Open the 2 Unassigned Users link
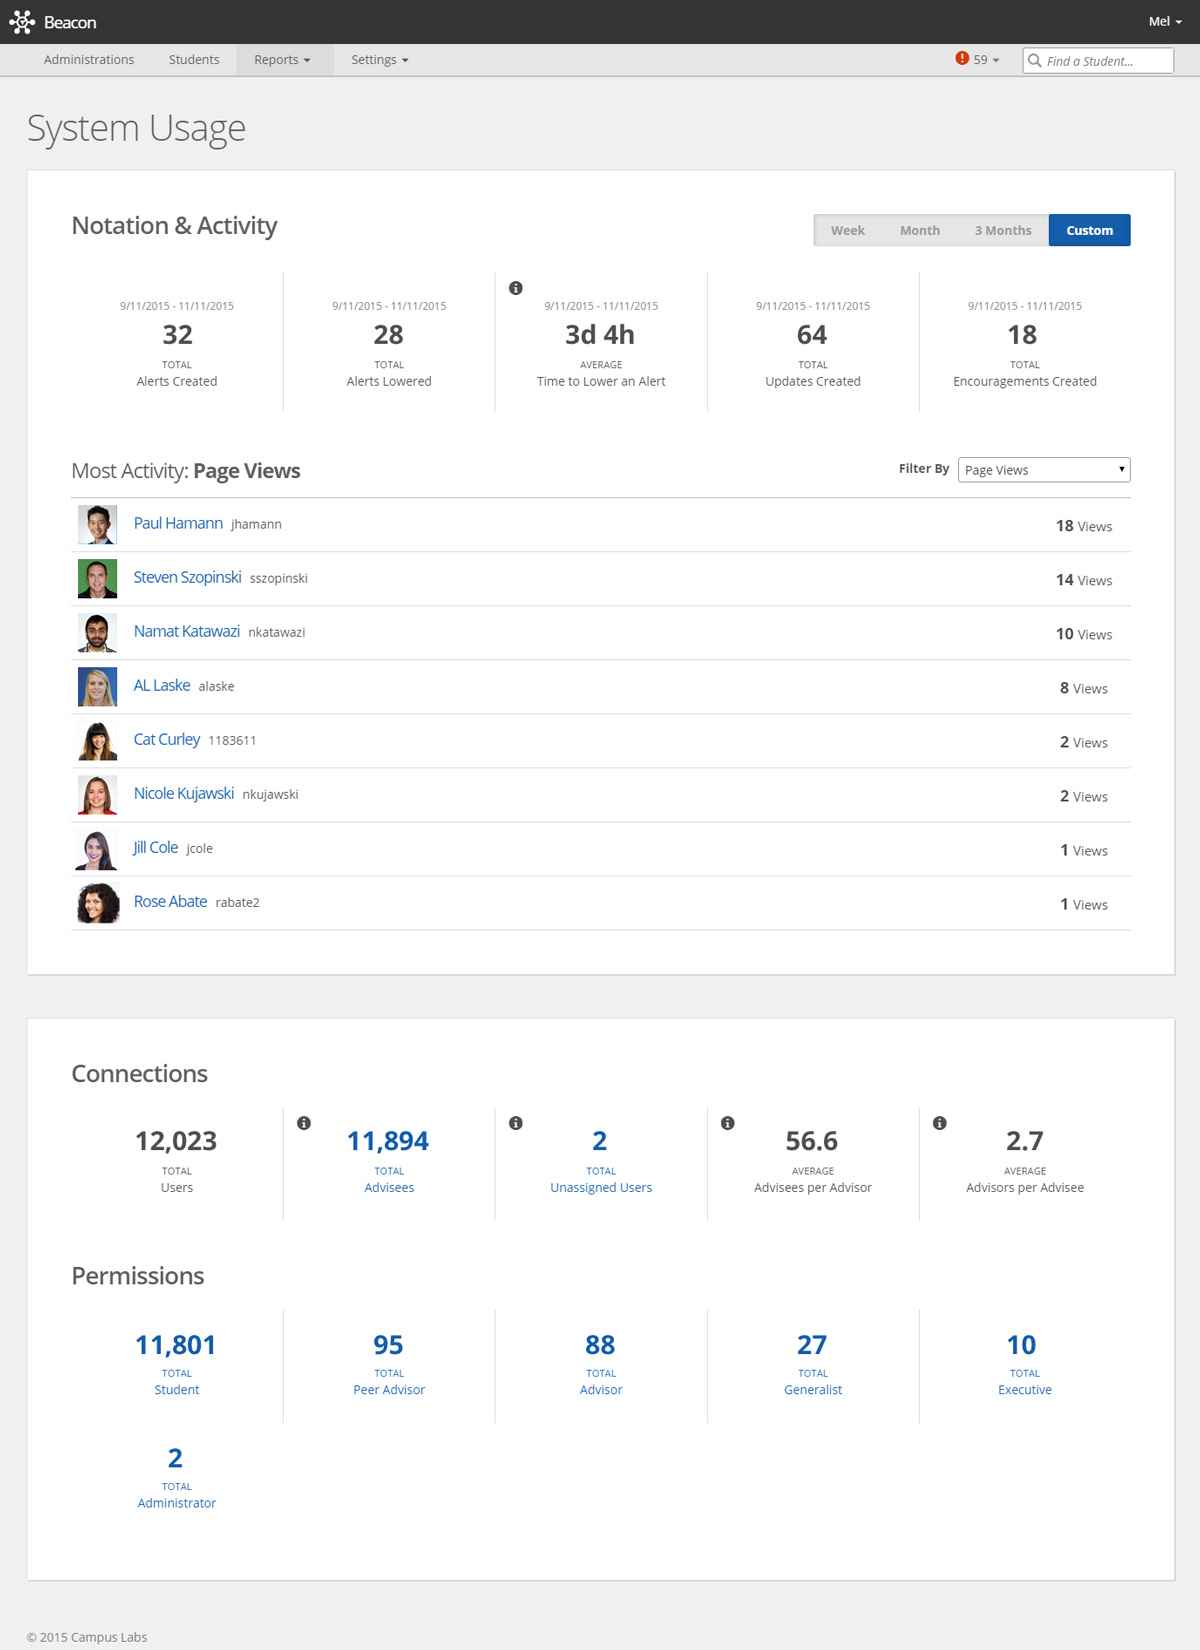1200x1650 pixels. [x=601, y=1160]
